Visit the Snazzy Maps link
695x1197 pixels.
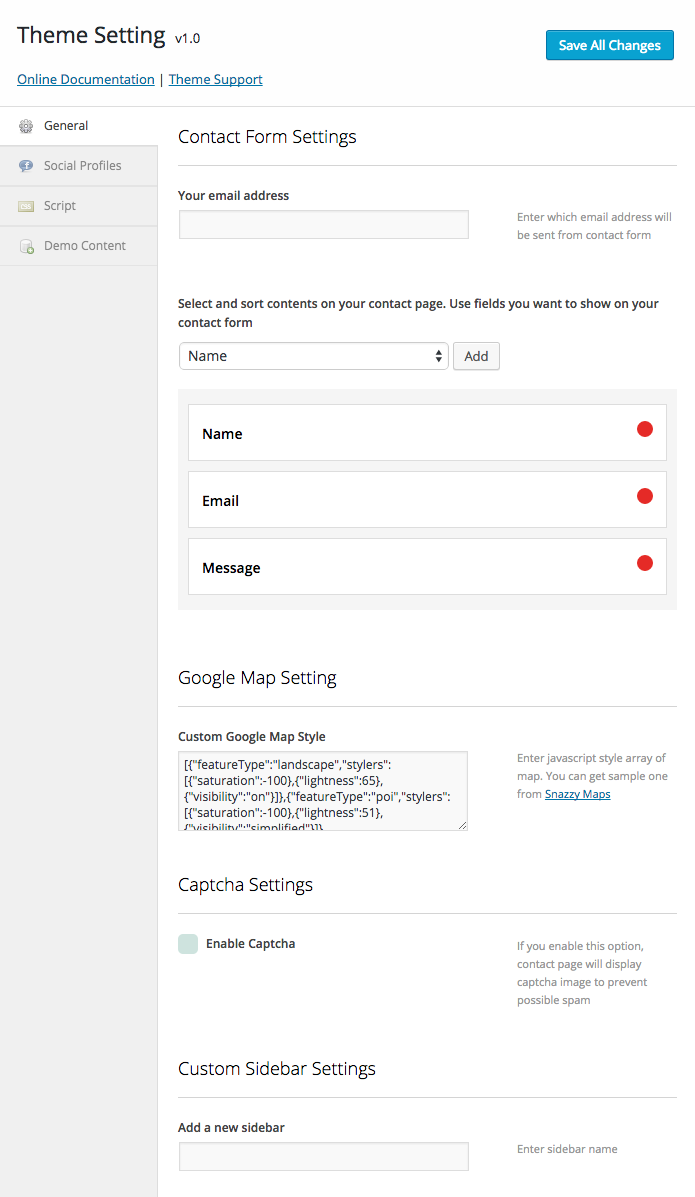point(577,794)
